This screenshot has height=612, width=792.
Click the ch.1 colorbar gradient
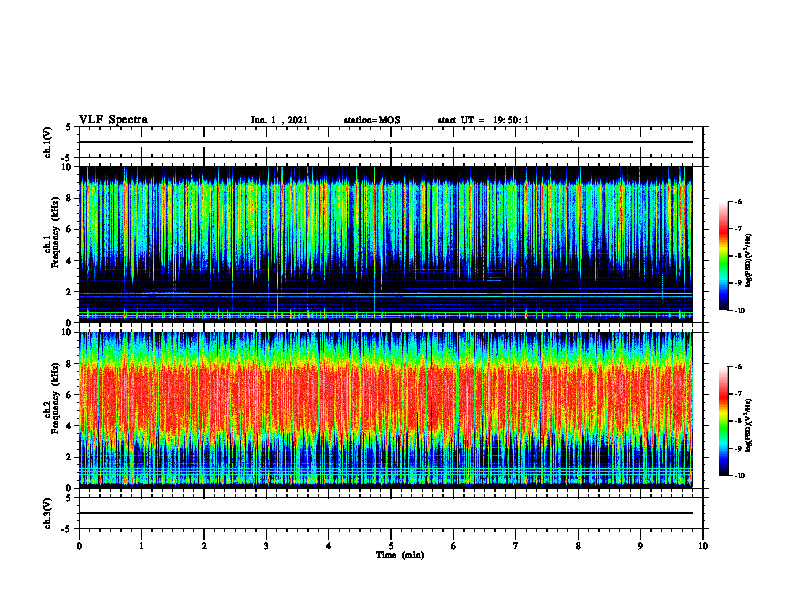tap(723, 256)
